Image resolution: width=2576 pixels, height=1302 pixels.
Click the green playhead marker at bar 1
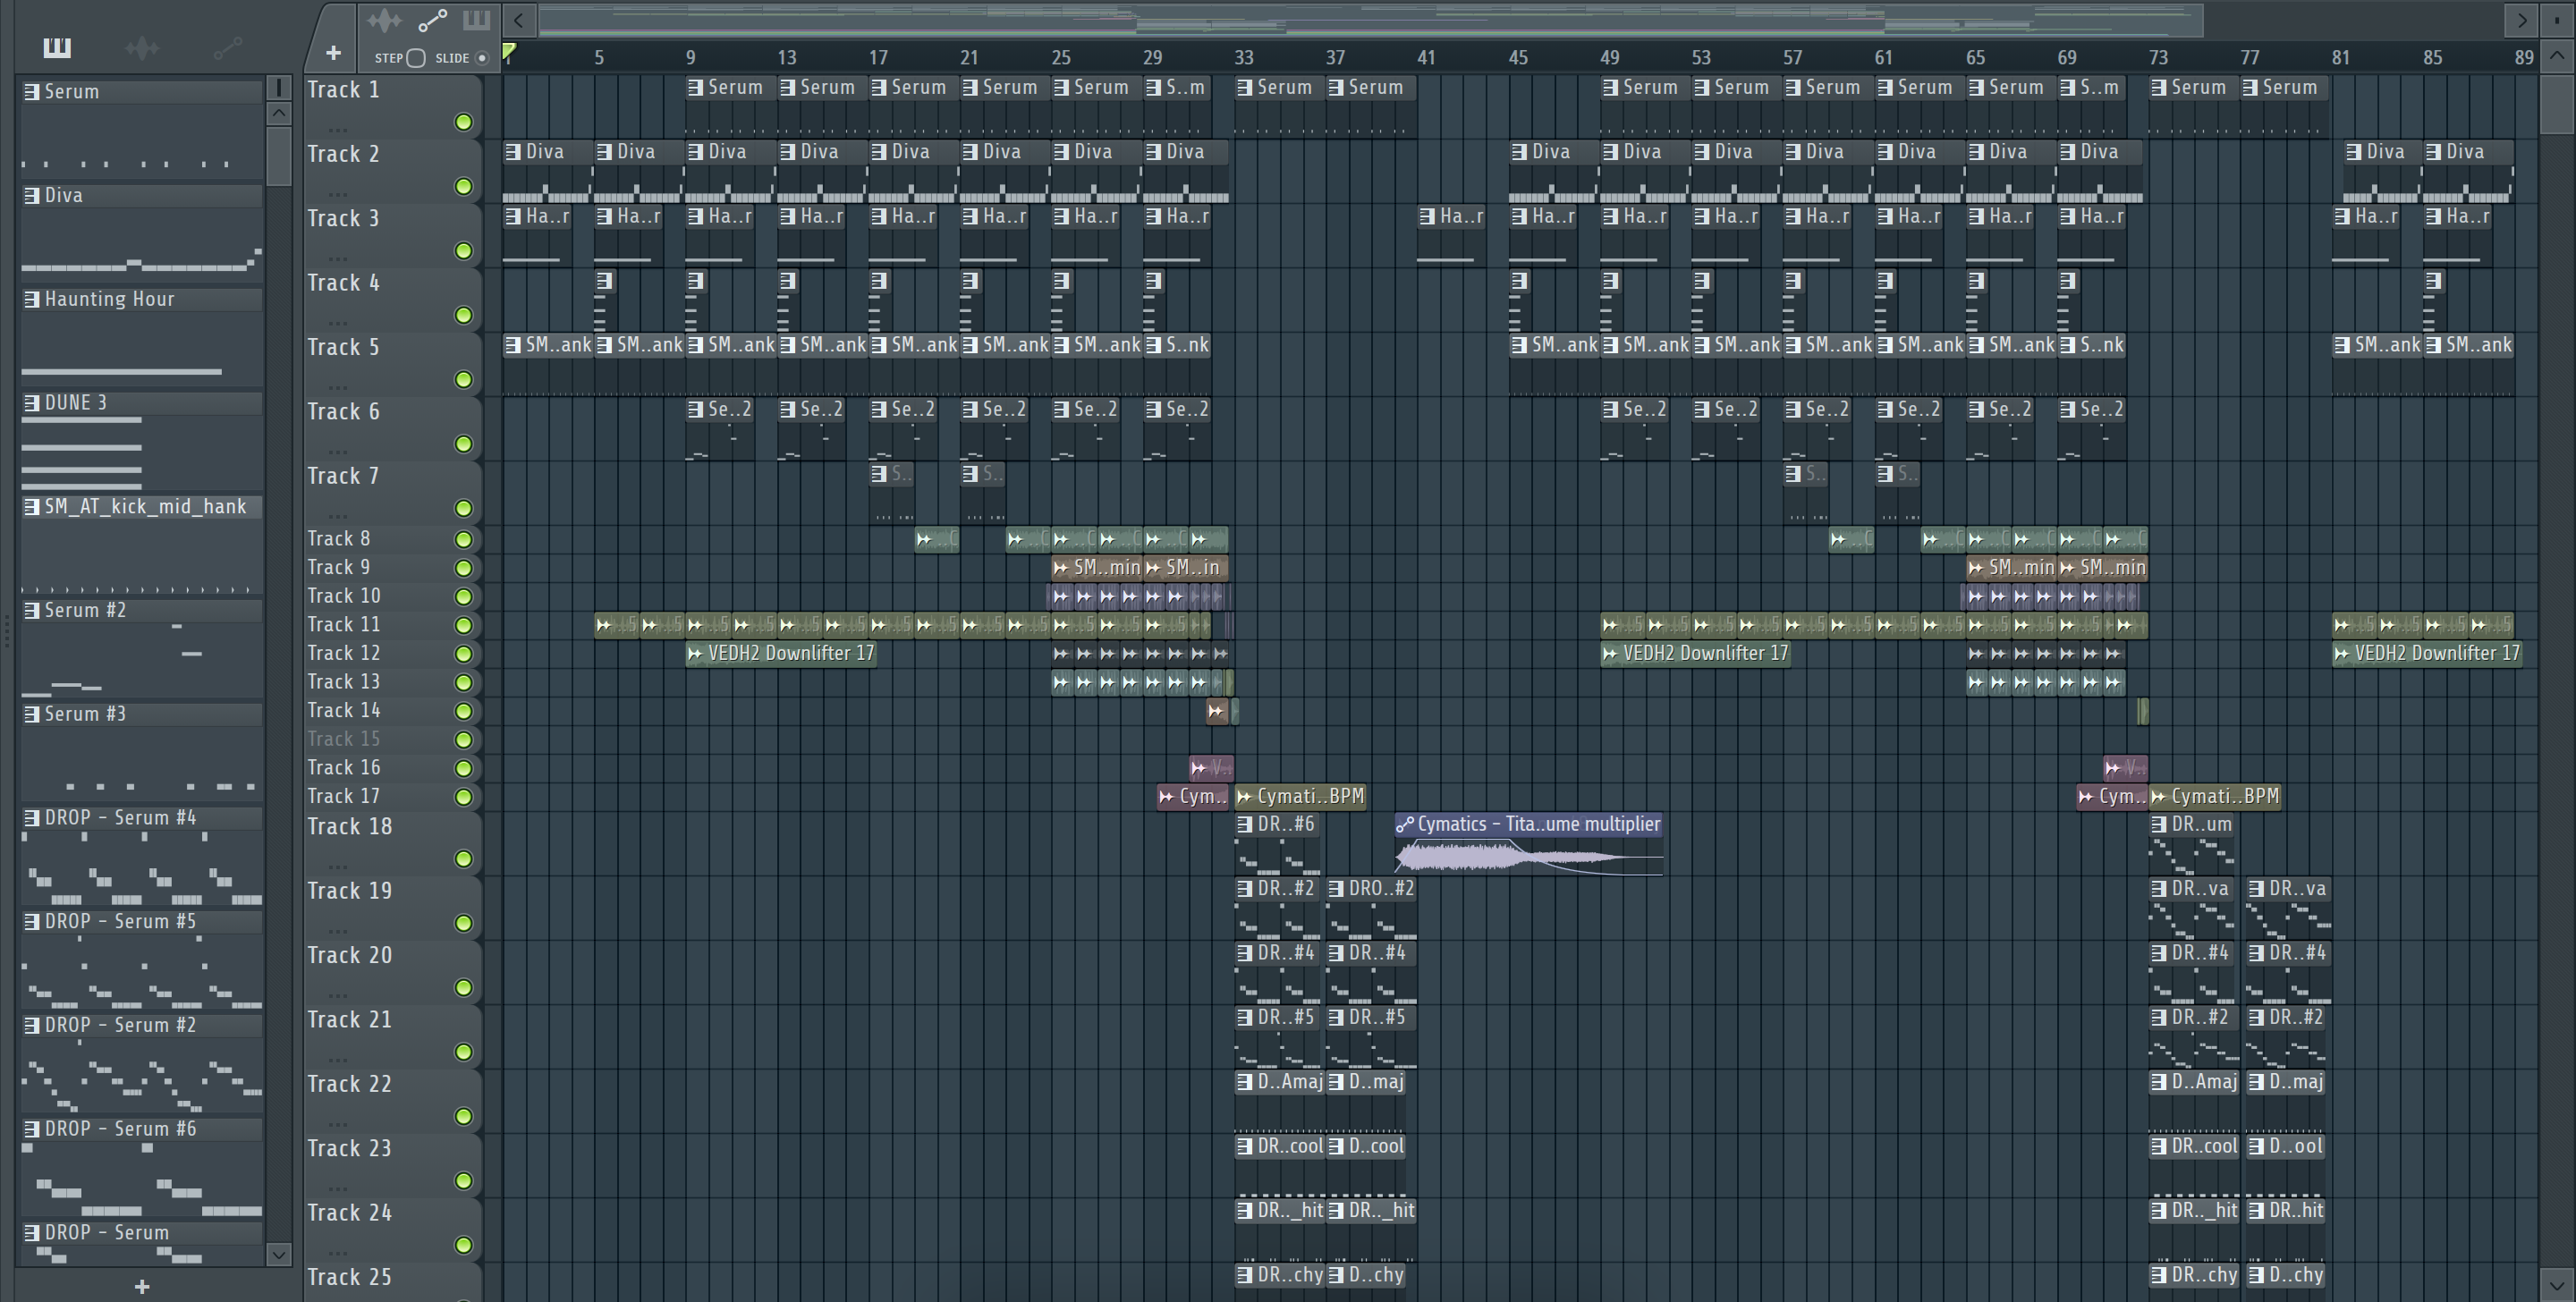pos(509,51)
